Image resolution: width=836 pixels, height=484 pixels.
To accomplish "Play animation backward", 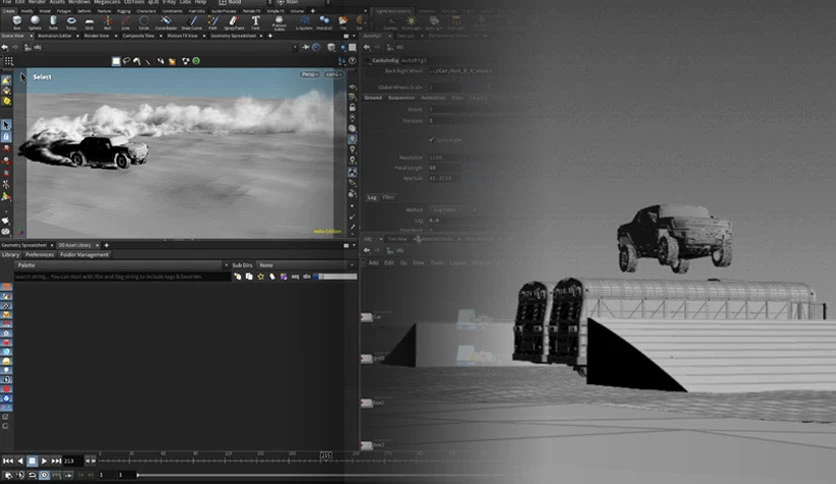I will click(20, 461).
